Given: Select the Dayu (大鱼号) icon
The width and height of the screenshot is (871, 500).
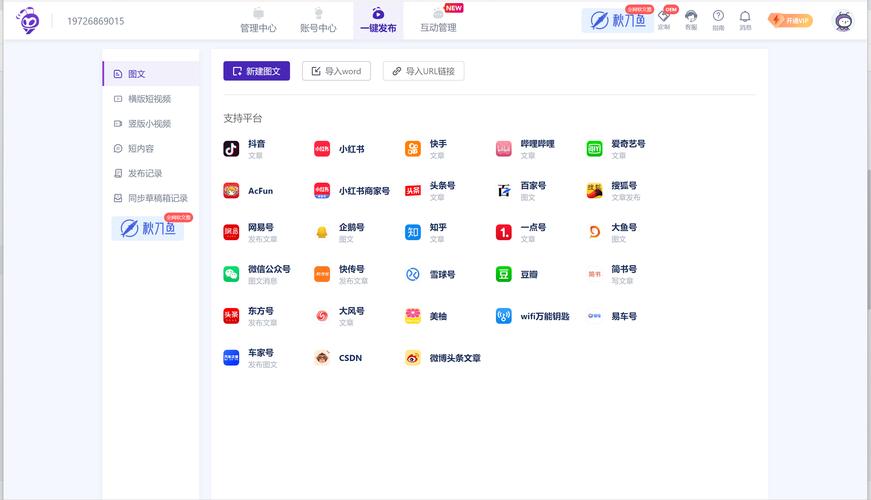Looking at the screenshot, I should pos(594,232).
